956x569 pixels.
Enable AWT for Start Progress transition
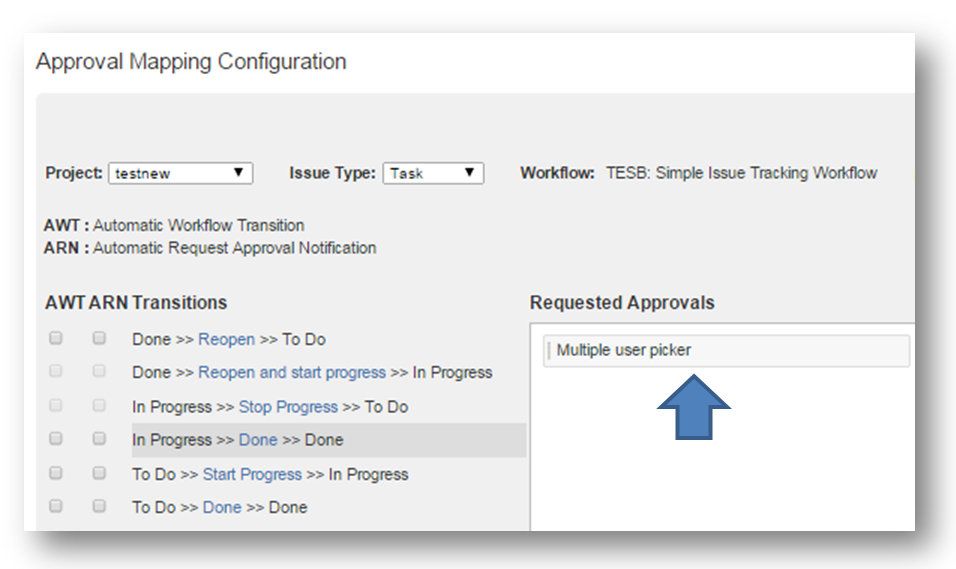pos(56,473)
